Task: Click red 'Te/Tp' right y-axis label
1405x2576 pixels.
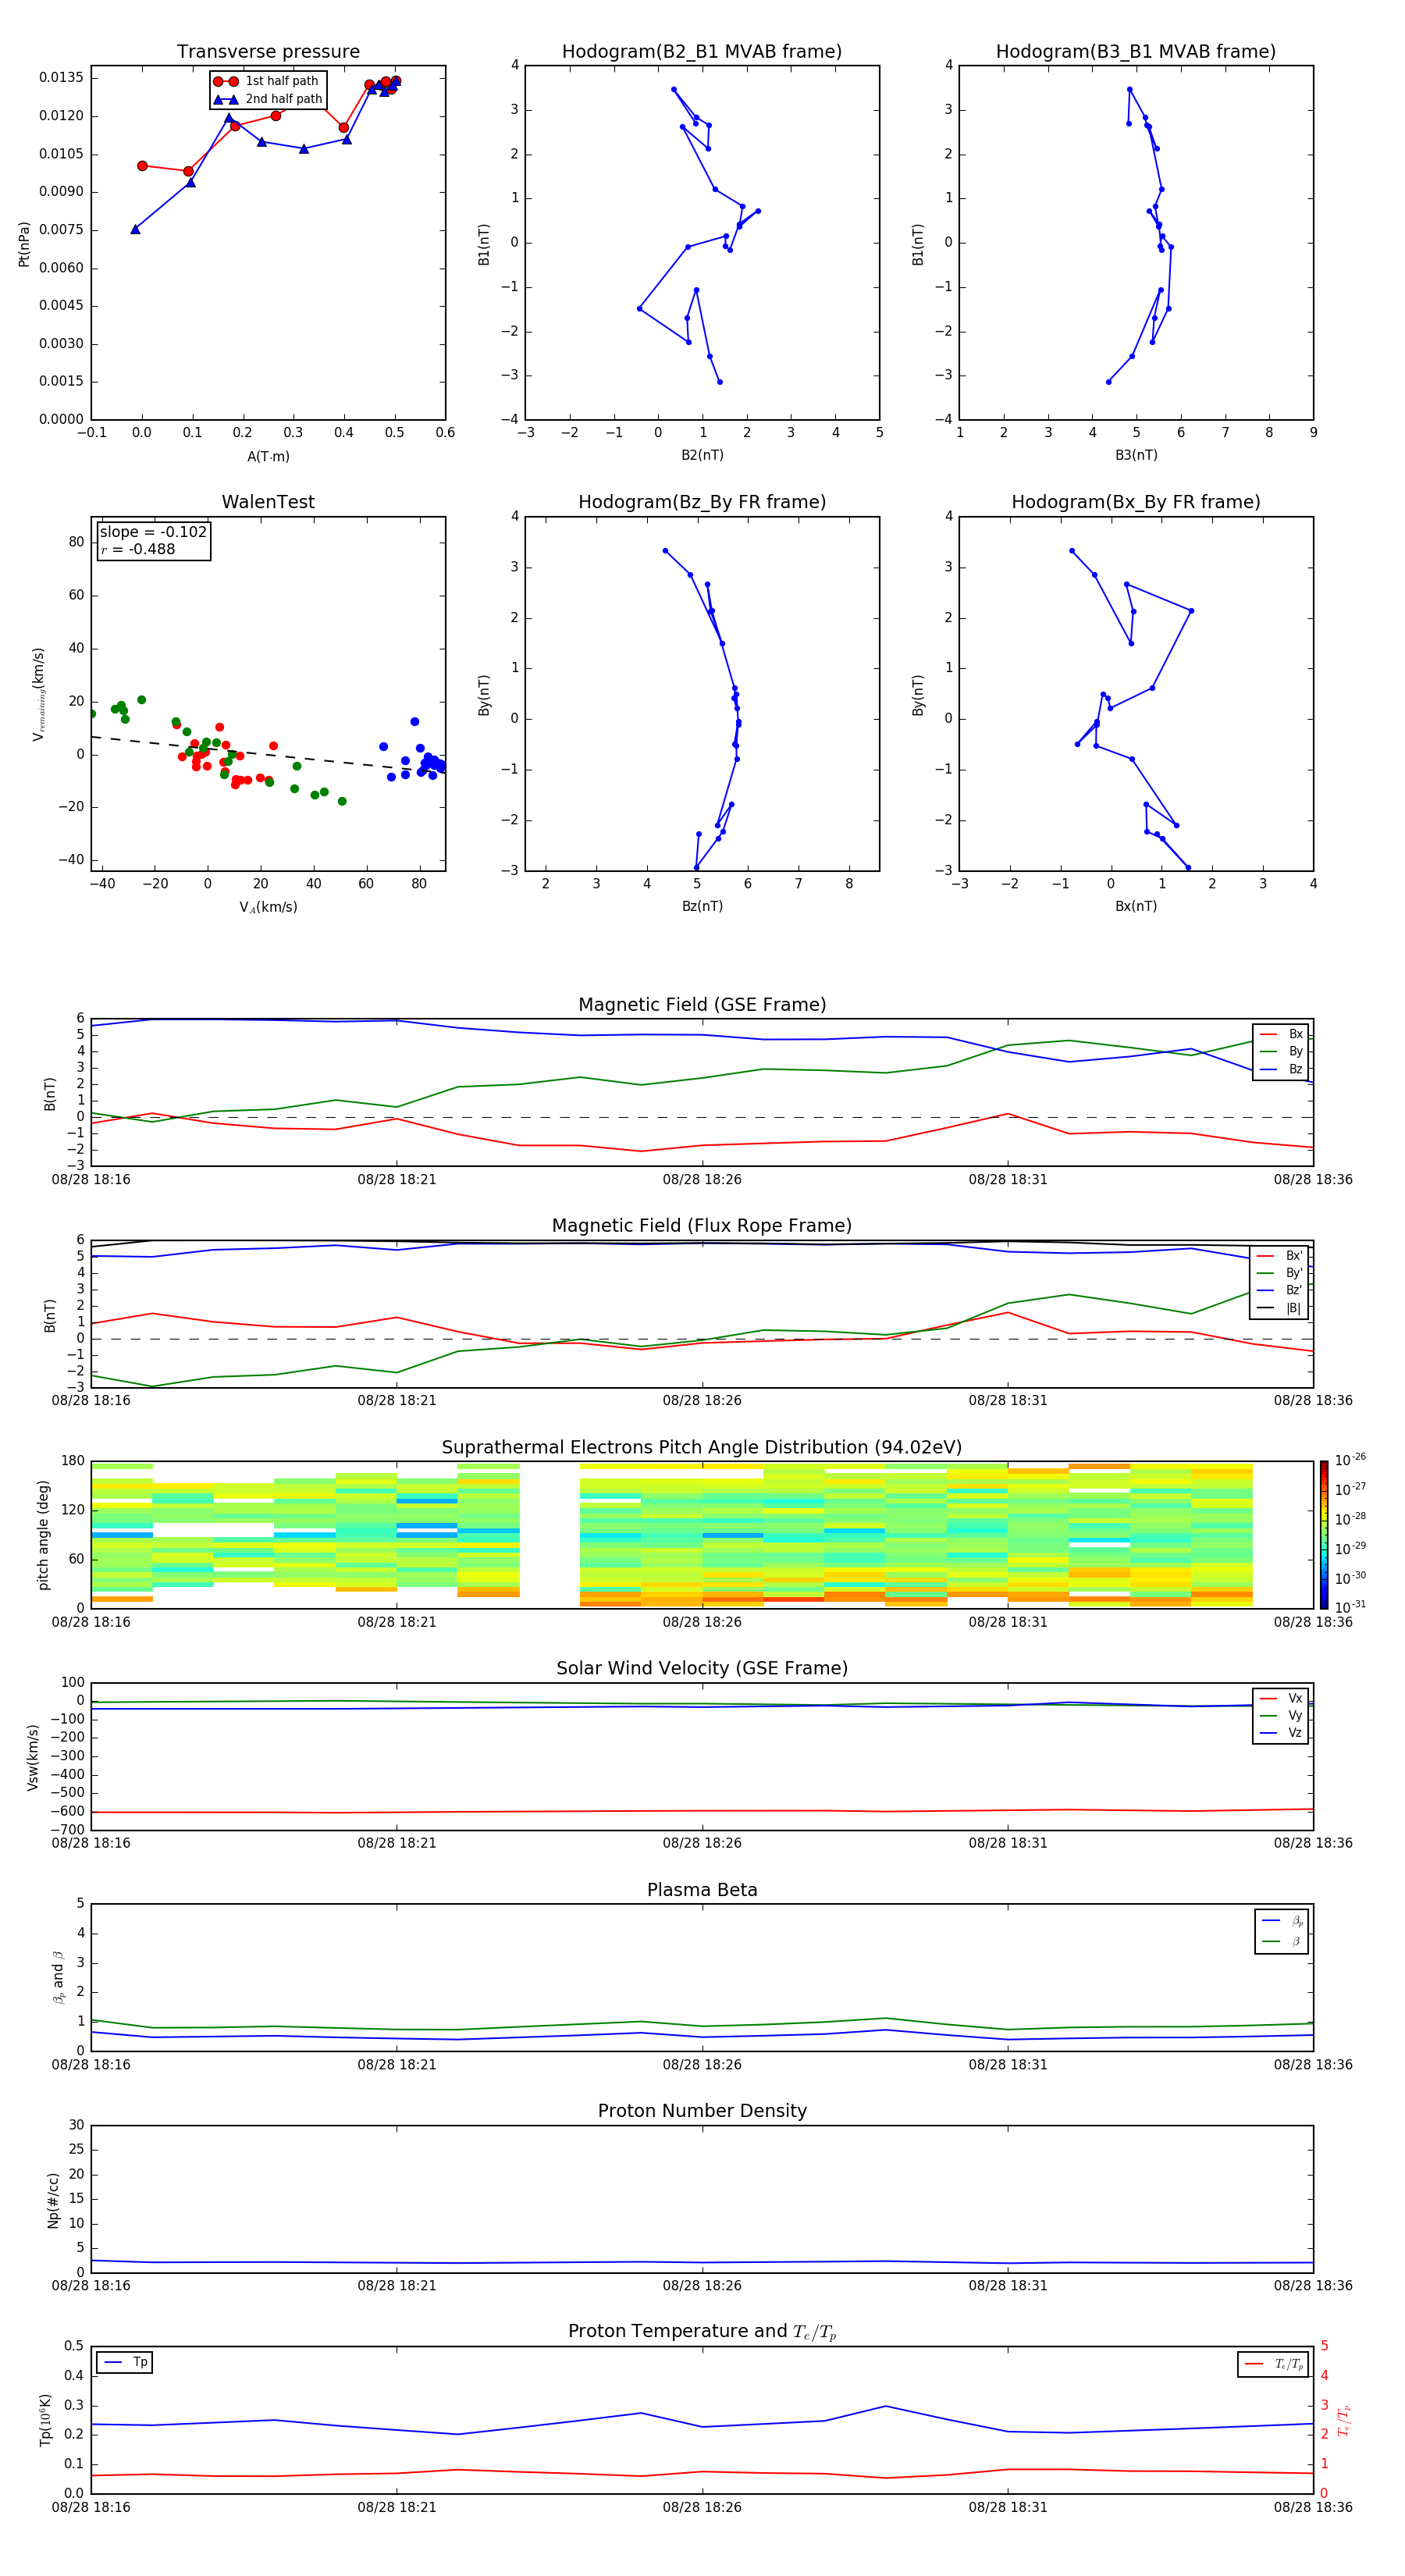Action: (1343, 2420)
